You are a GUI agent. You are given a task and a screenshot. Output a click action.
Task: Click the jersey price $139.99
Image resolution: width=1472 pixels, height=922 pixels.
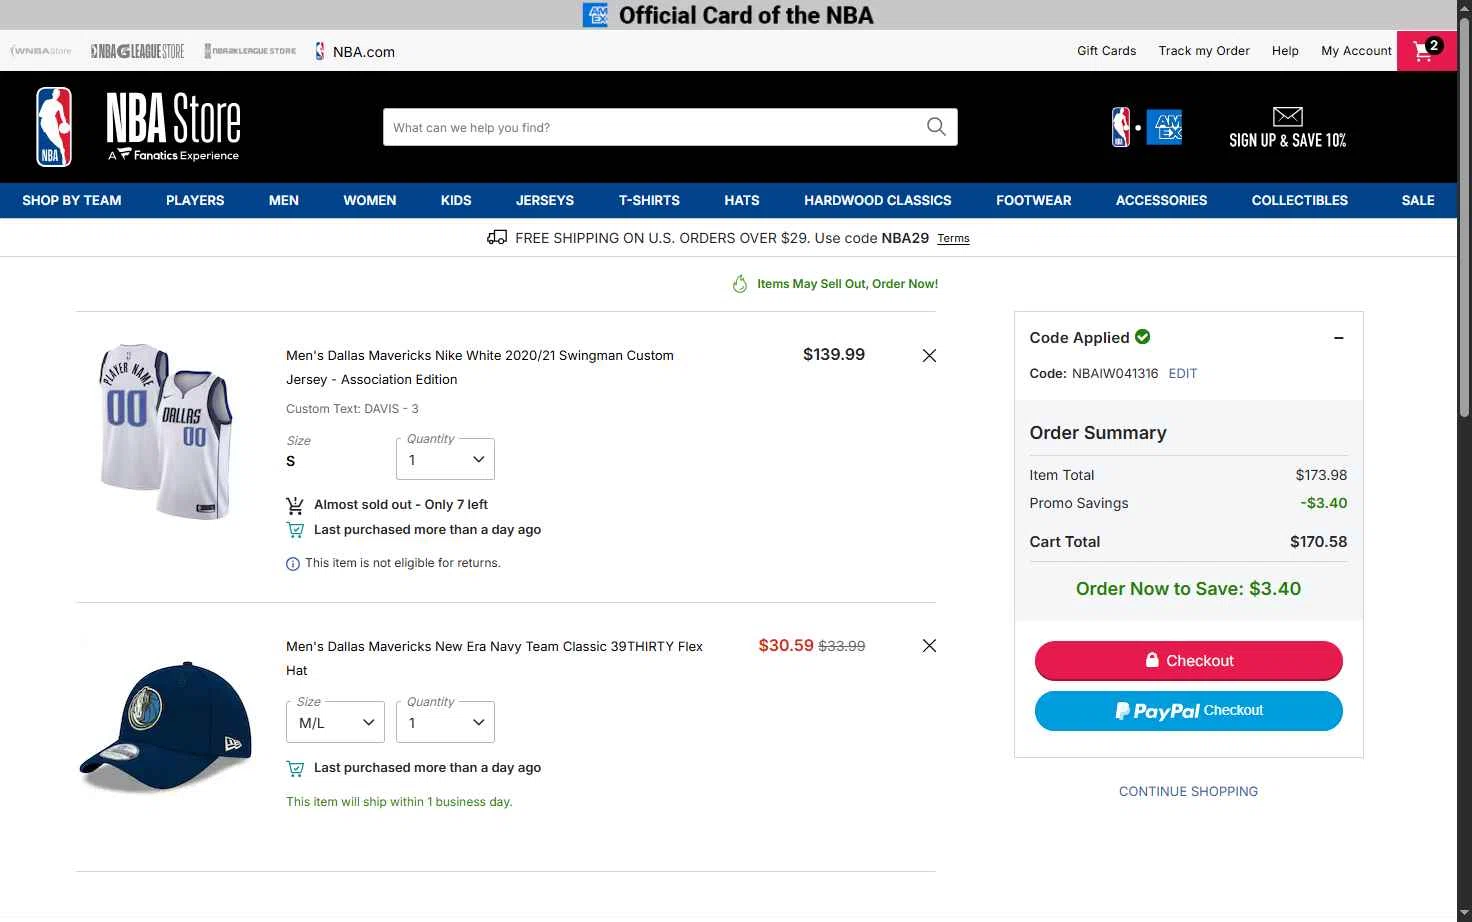tap(834, 355)
